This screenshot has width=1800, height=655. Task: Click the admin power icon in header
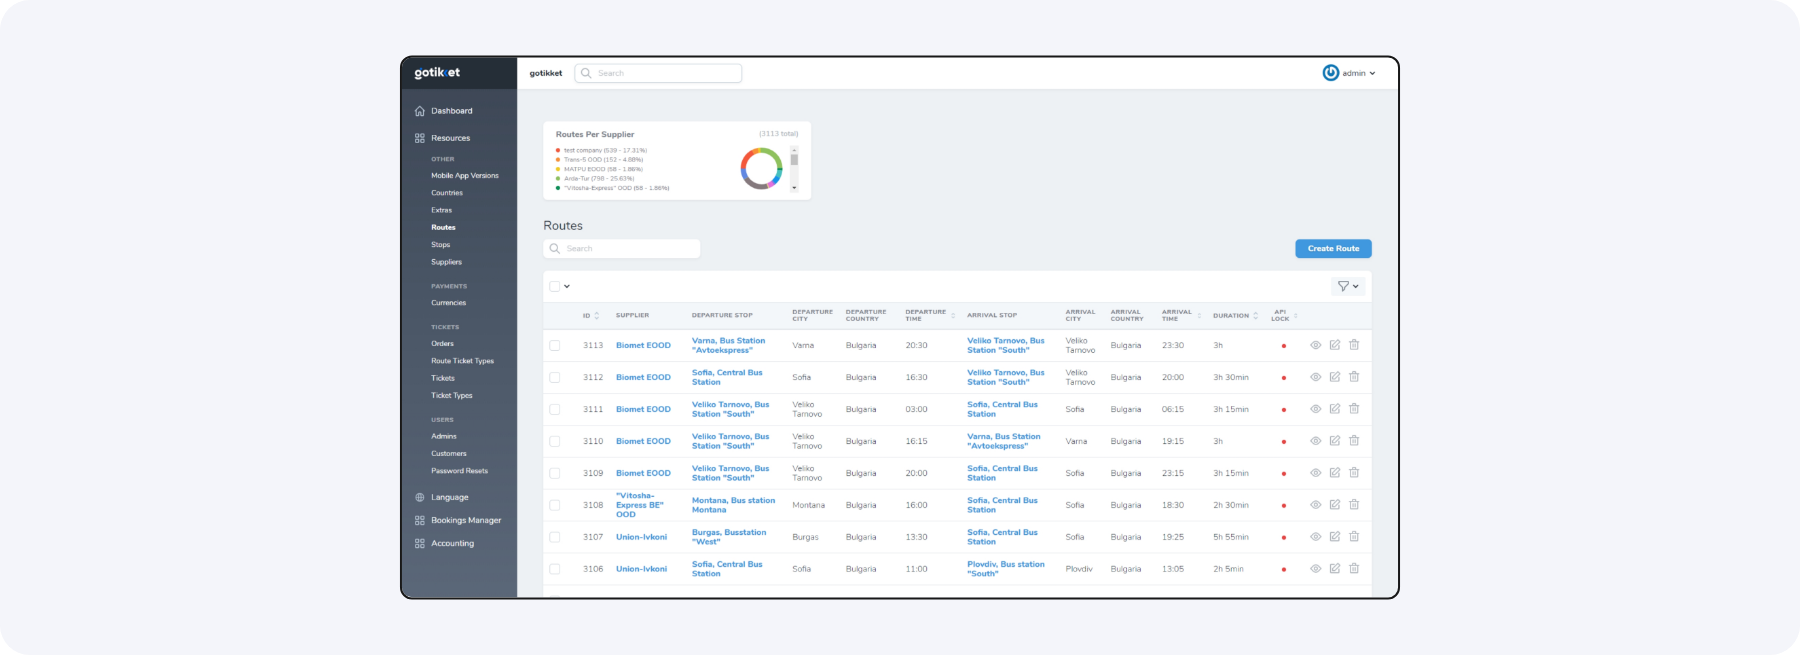tap(1330, 73)
